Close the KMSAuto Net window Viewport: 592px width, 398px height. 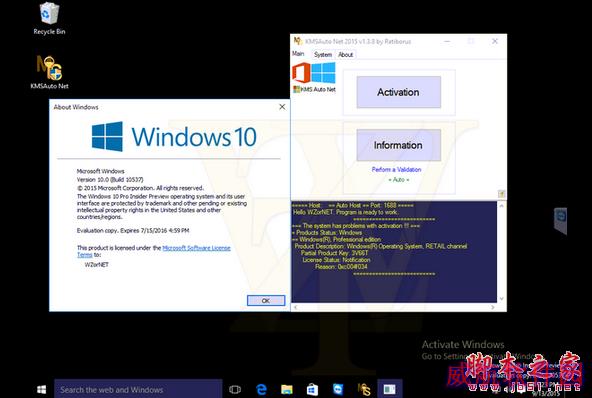(495, 41)
